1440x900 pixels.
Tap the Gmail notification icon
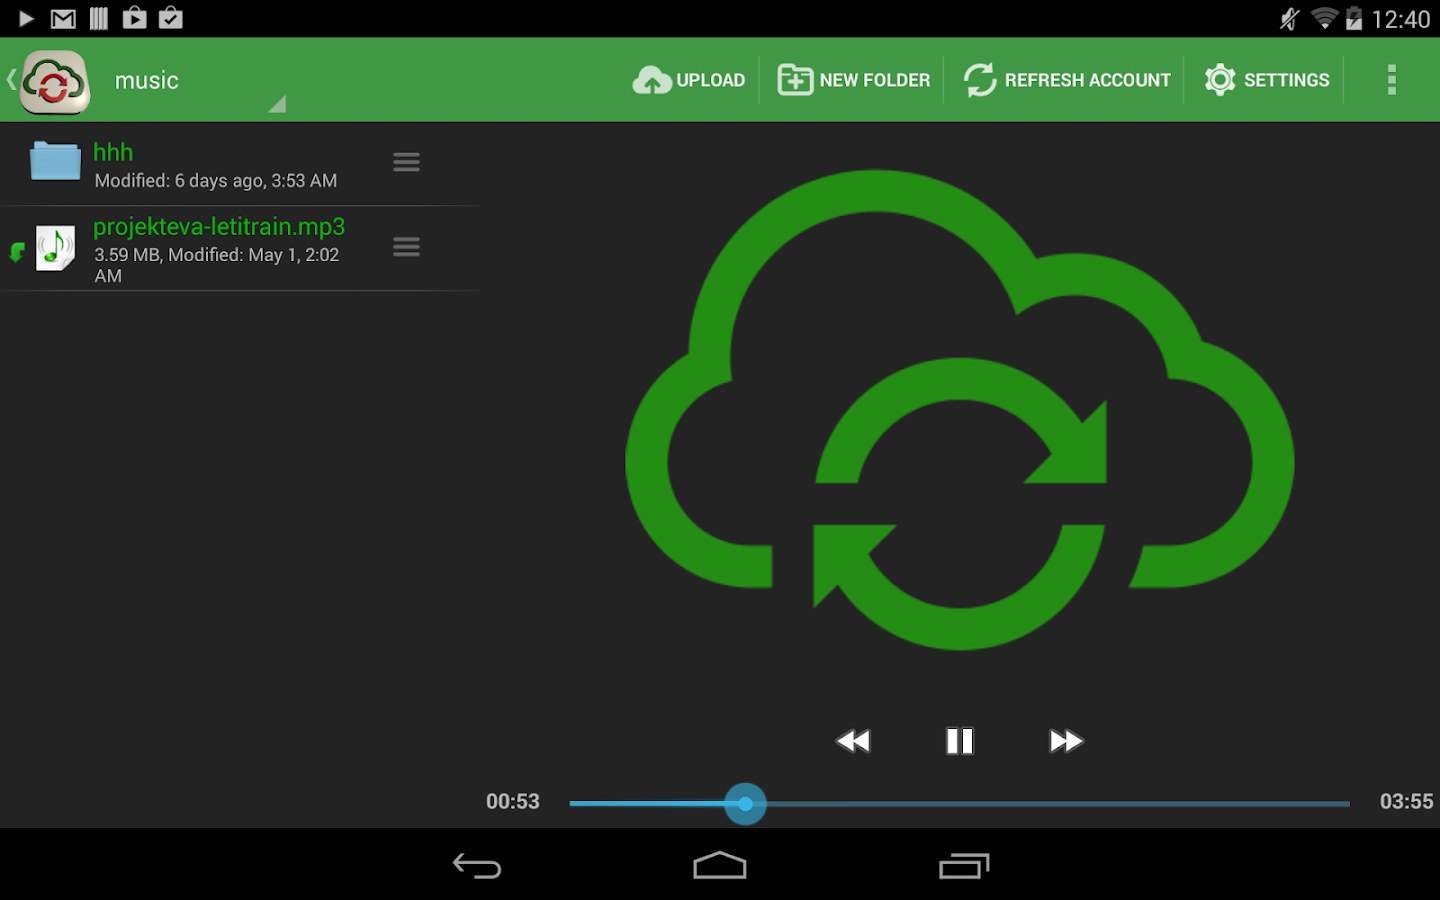tap(63, 19)
